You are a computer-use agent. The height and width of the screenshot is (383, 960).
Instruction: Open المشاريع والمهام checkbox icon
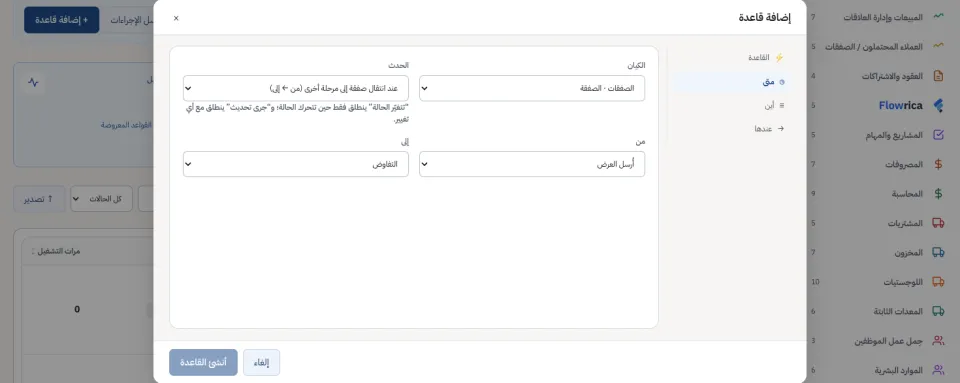938,135
